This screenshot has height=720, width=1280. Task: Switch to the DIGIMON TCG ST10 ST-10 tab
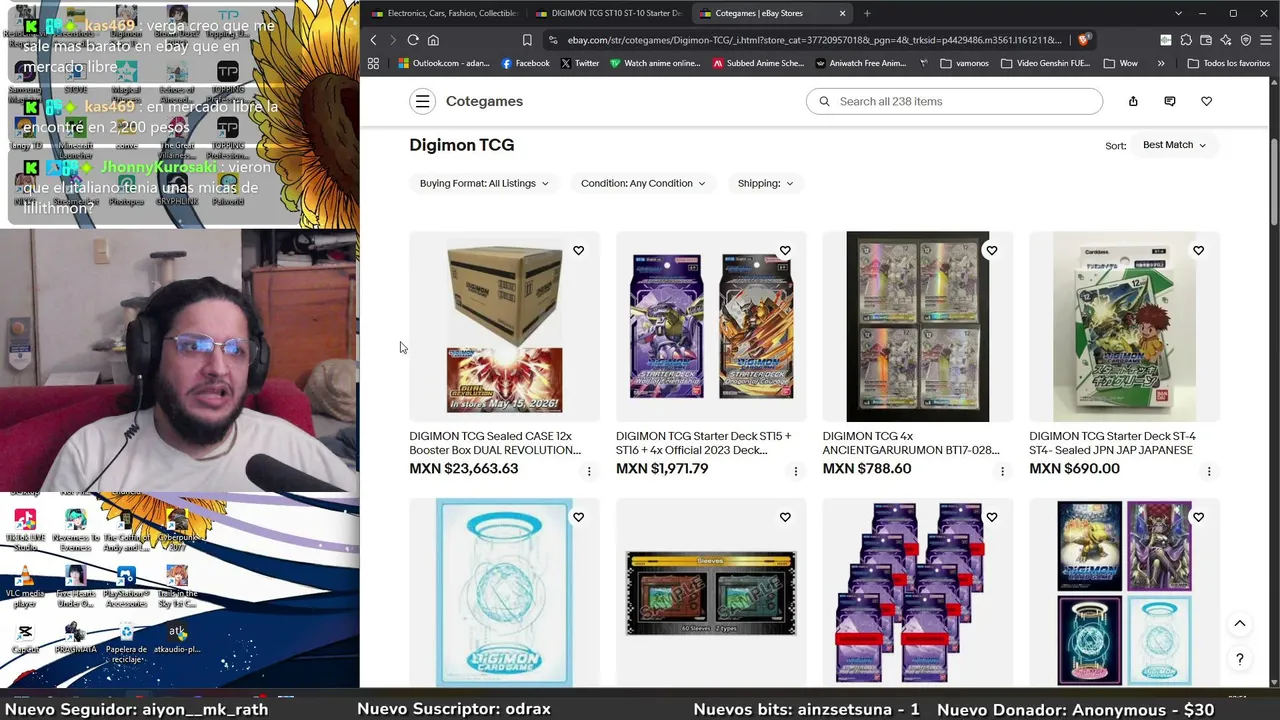pyautogui.click(x=608, y=13)
